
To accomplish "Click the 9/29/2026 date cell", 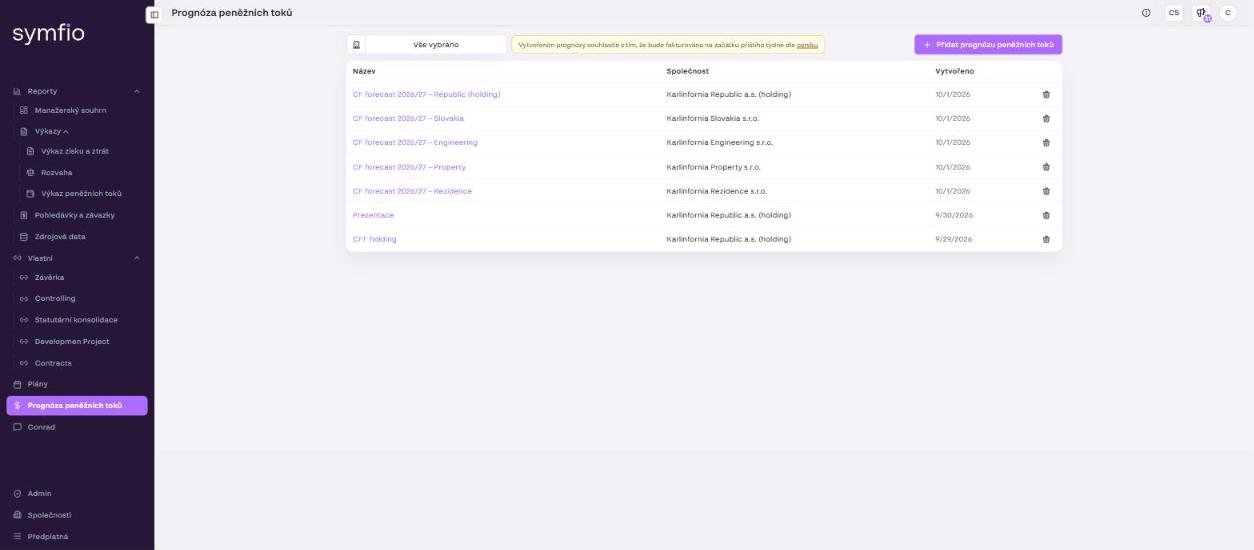I will (954, 239).
